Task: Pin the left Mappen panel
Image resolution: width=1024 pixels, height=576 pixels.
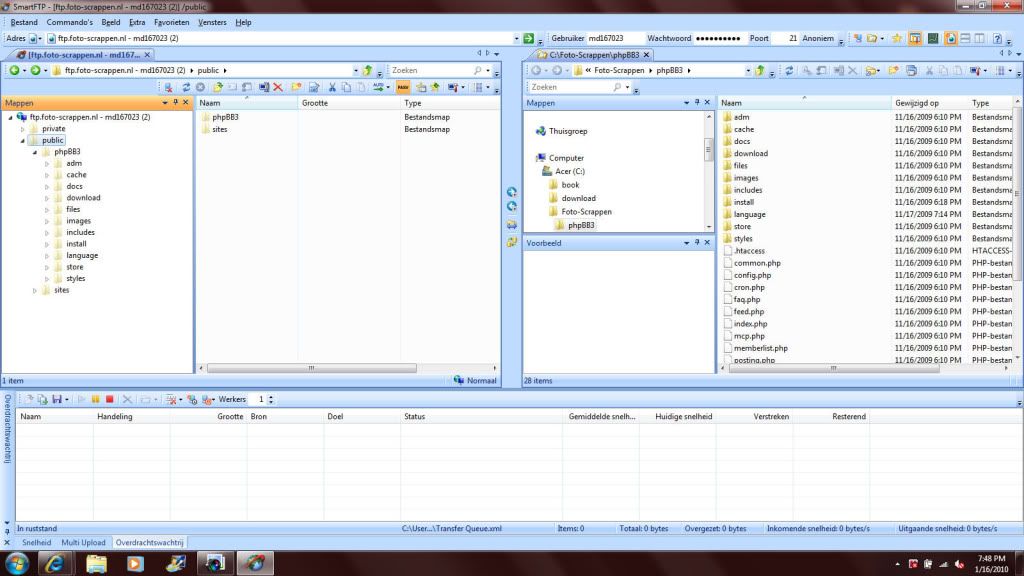Action: click(175, 103)
